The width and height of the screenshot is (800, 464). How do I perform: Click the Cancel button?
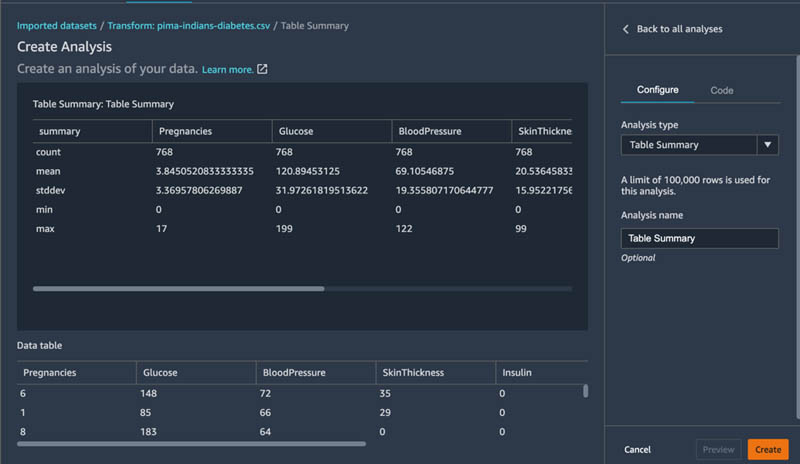tap(637, 450)
